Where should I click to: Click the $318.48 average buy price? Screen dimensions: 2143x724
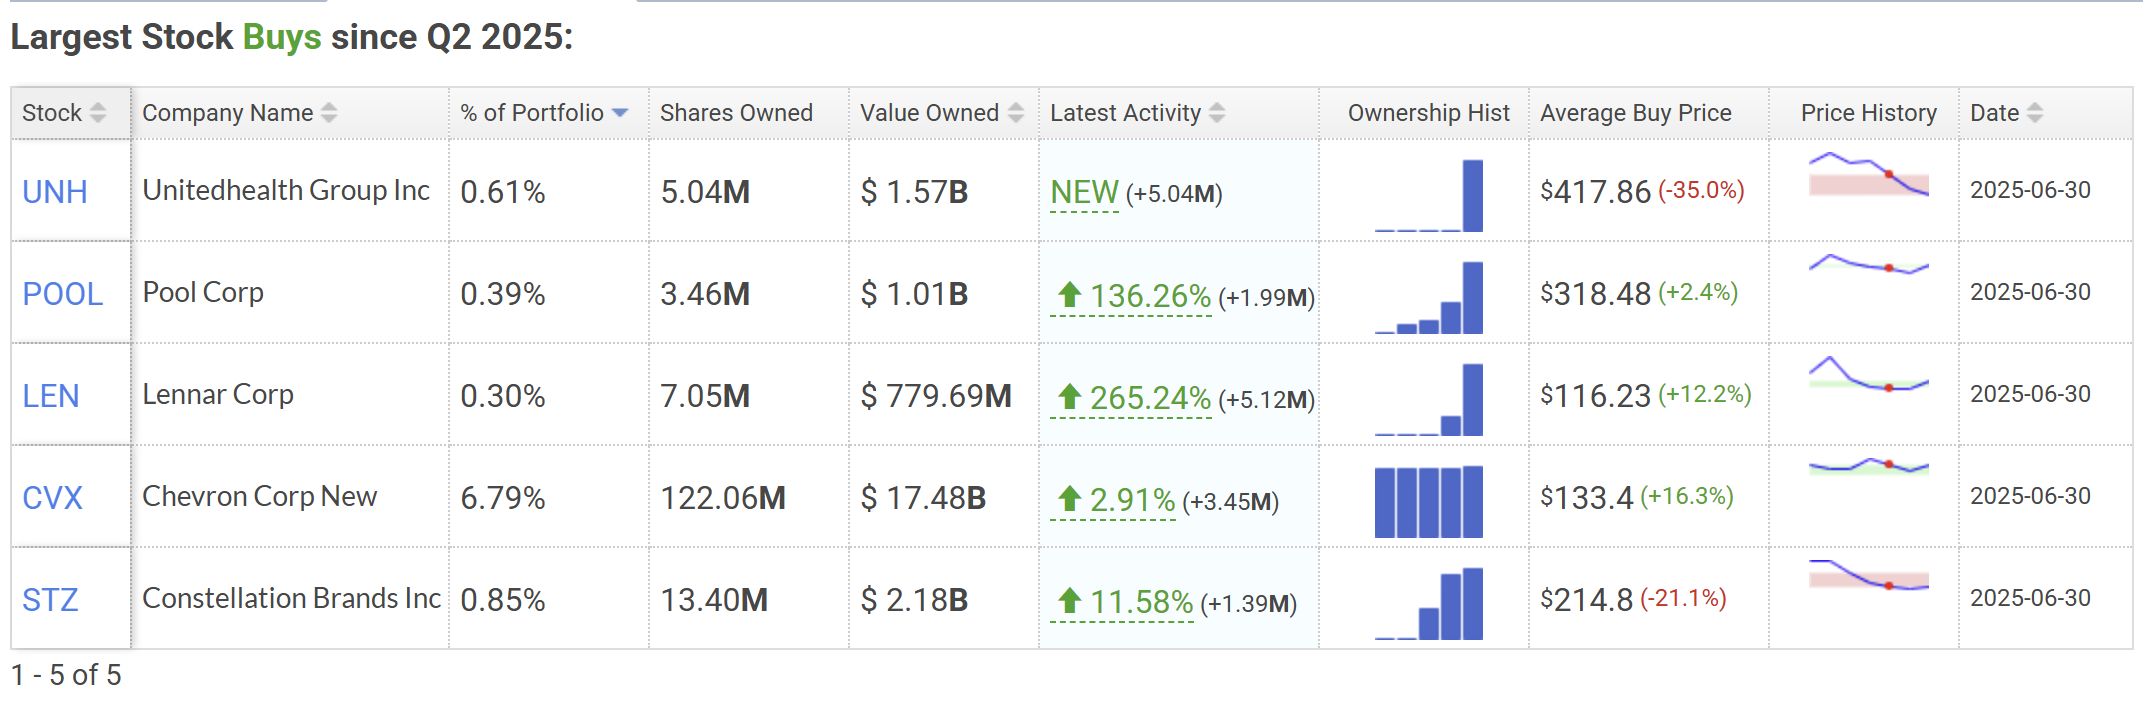click(1596, 294)
